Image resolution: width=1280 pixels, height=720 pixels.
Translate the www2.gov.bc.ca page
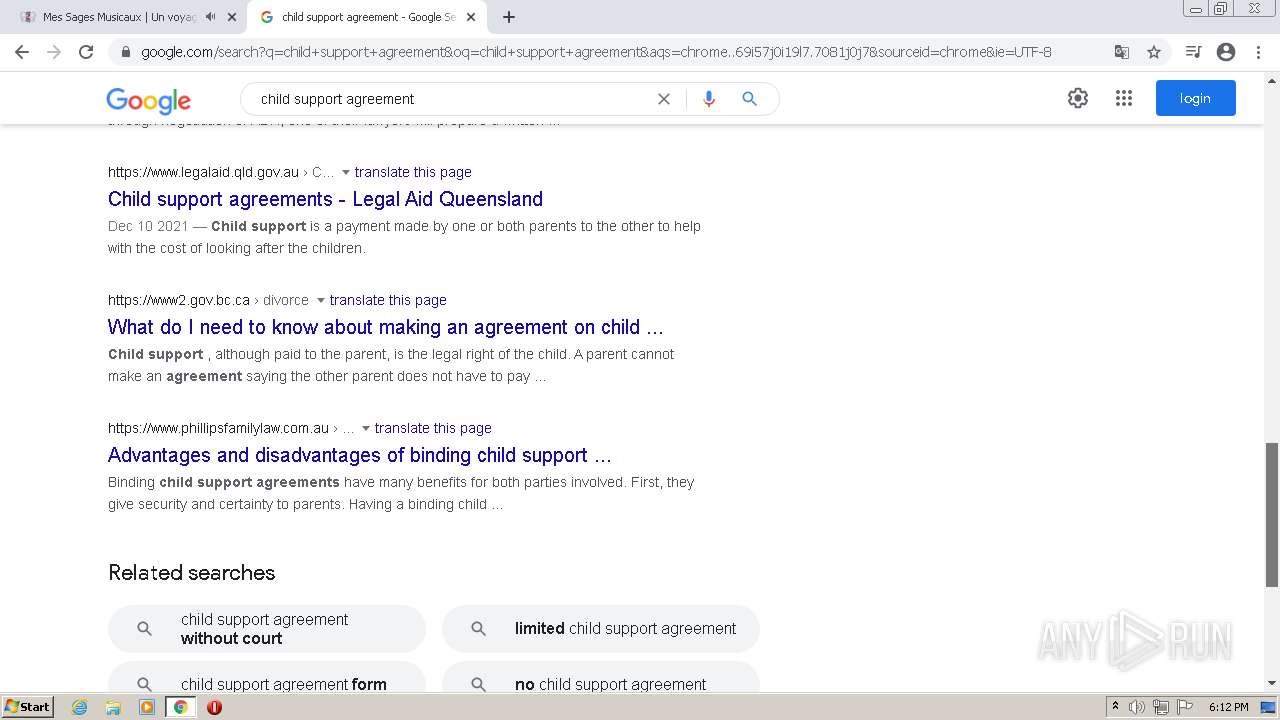388,300
